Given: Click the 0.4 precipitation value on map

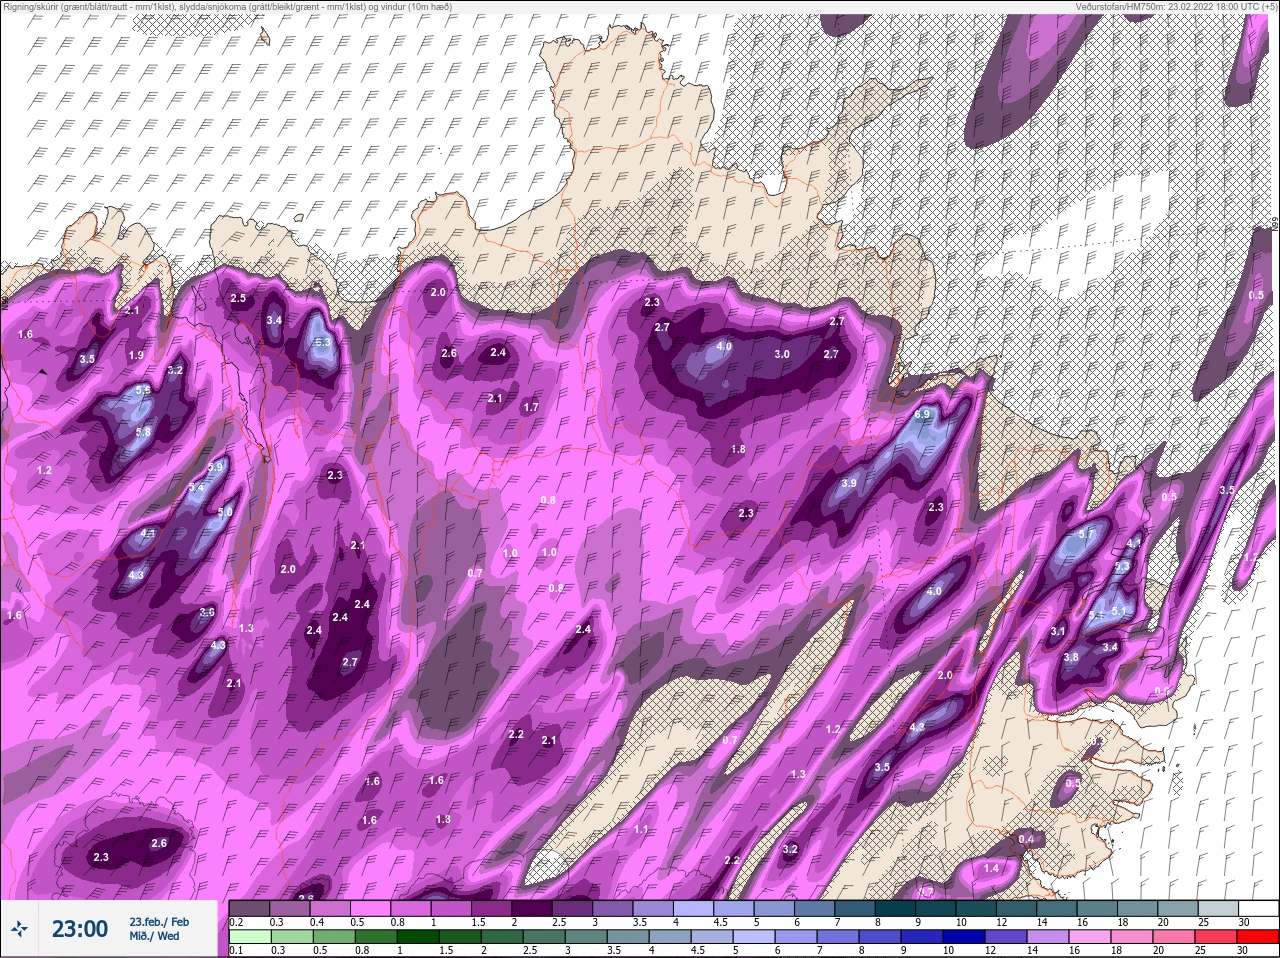Looking at the screenshot, I should click(x=1026, y=839).
